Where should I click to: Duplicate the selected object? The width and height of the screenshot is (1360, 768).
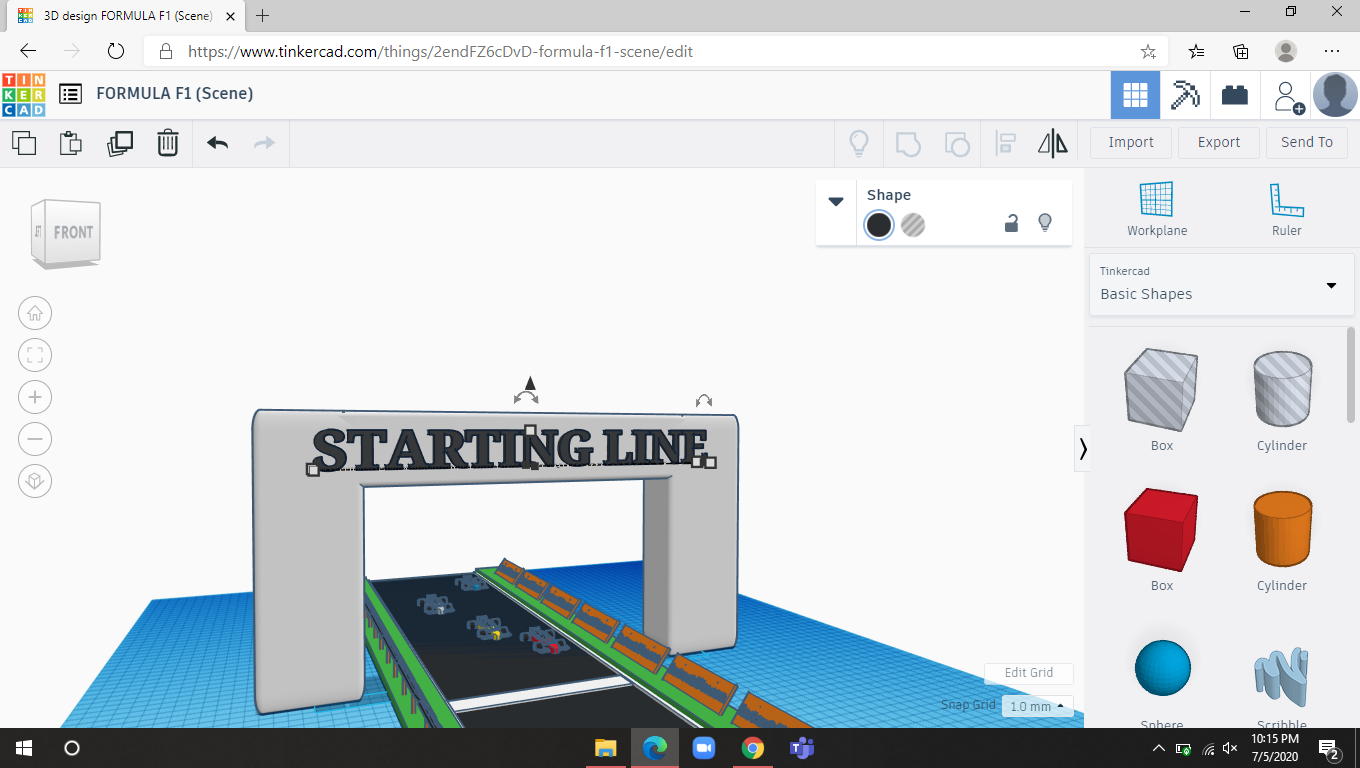pos(120,143)
